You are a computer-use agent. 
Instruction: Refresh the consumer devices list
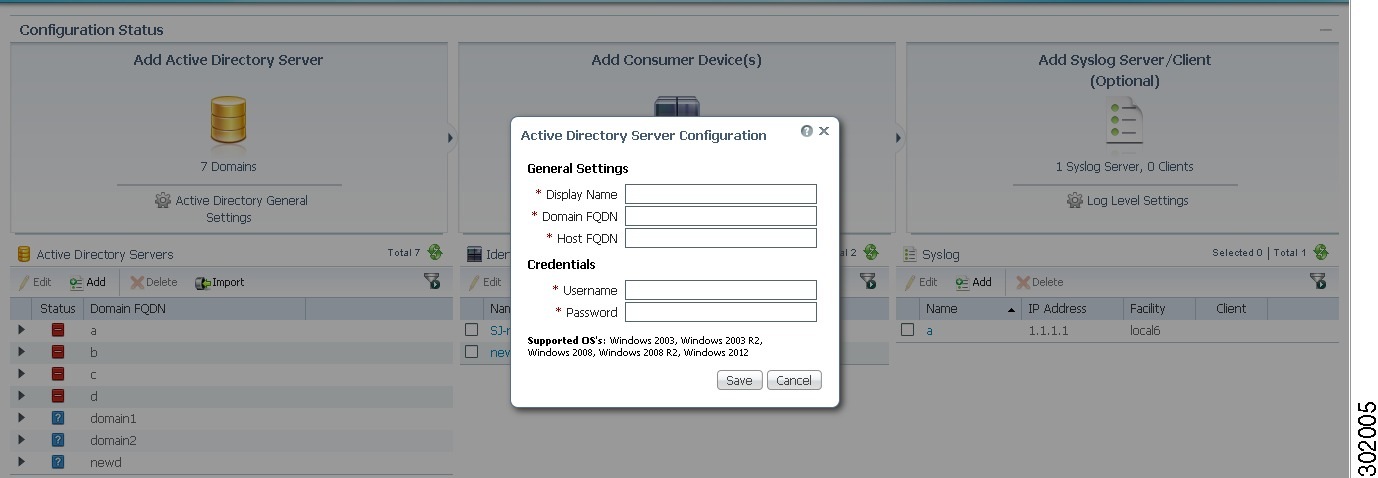click(871, 252)
